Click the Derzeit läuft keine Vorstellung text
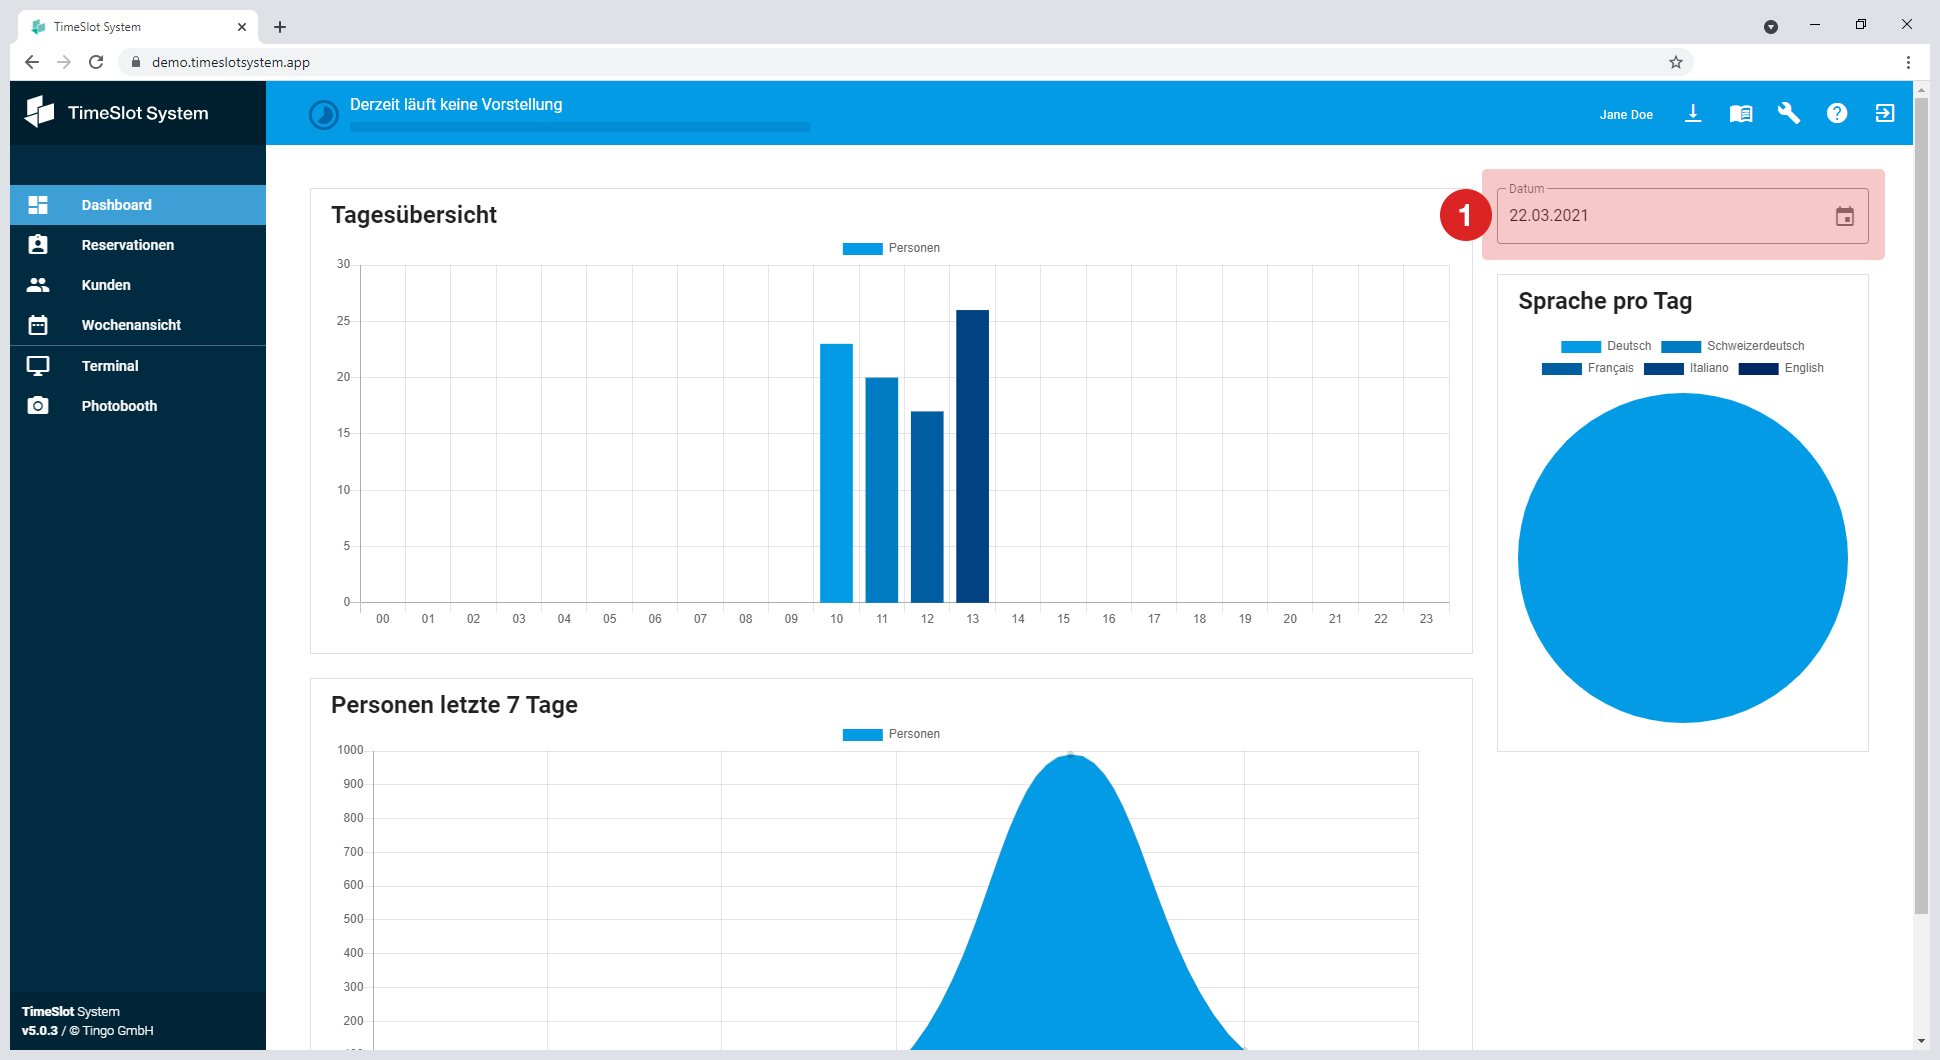This screenshot has width=1940, height=1060. [456, 105]
